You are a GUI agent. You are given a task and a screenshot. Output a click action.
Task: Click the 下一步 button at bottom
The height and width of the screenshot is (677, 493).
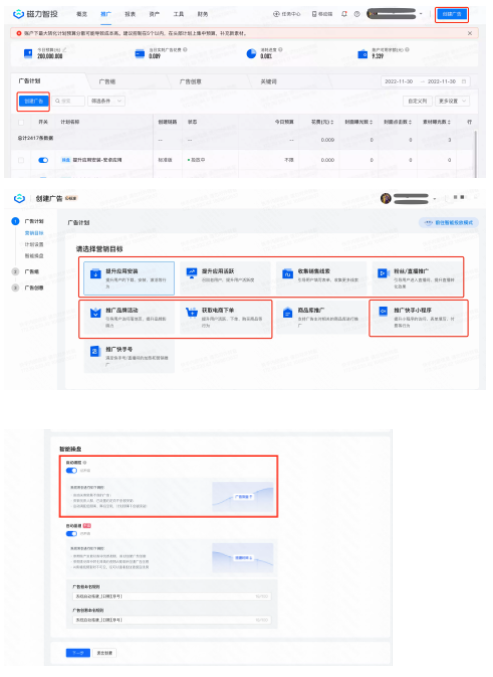click(78, 653)
